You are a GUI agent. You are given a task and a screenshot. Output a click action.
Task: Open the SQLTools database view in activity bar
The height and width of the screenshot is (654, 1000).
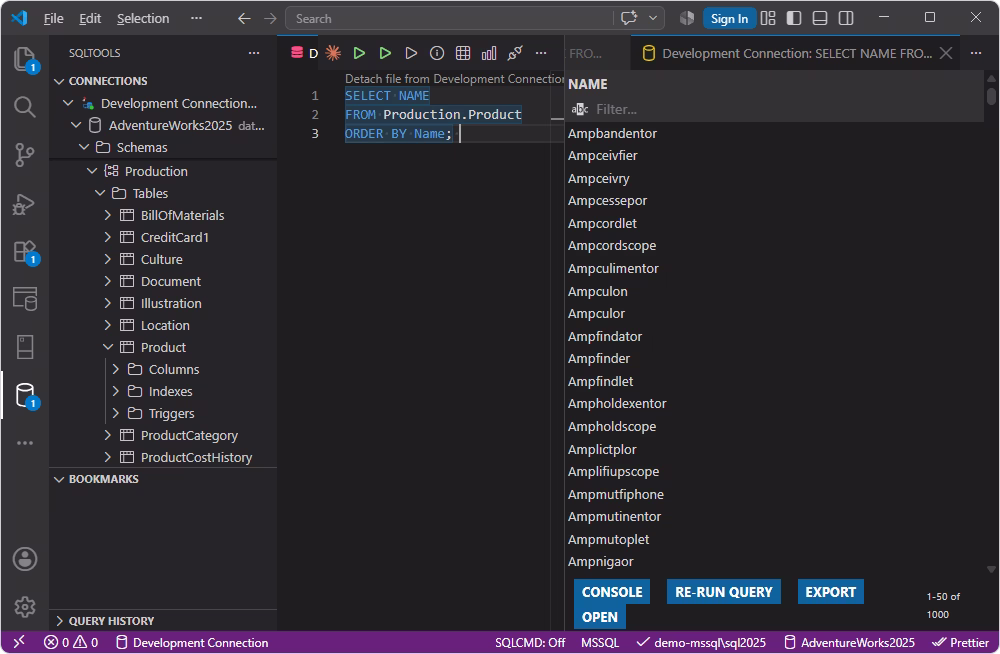25,395
